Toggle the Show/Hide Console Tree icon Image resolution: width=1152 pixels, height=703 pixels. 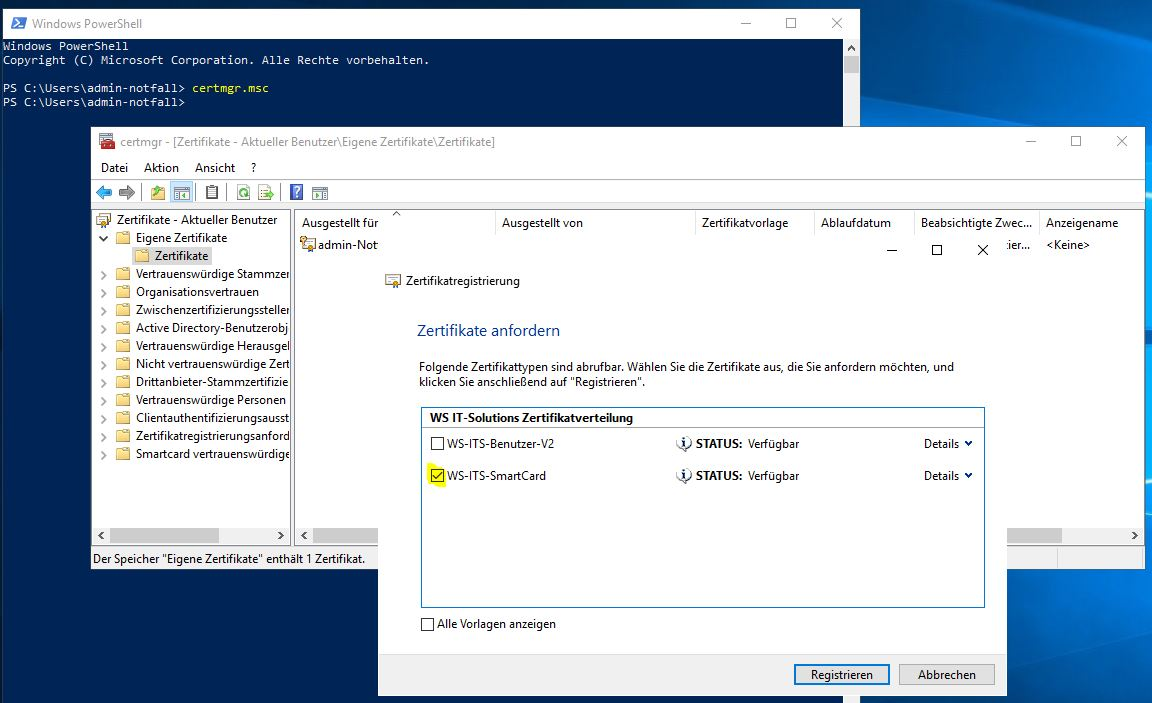pos(181,192)
